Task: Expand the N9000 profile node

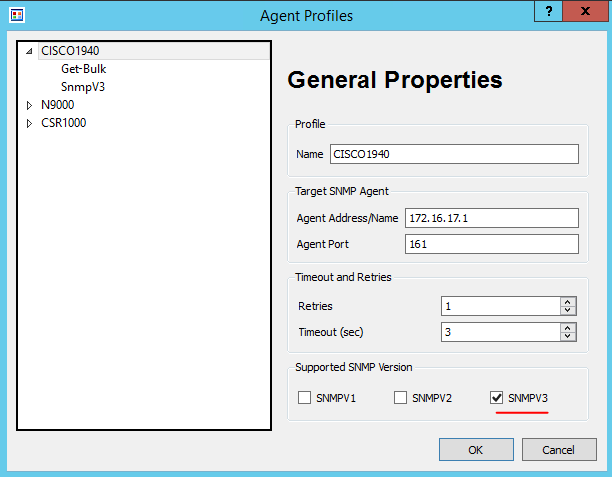Action: tap(29, 105)
